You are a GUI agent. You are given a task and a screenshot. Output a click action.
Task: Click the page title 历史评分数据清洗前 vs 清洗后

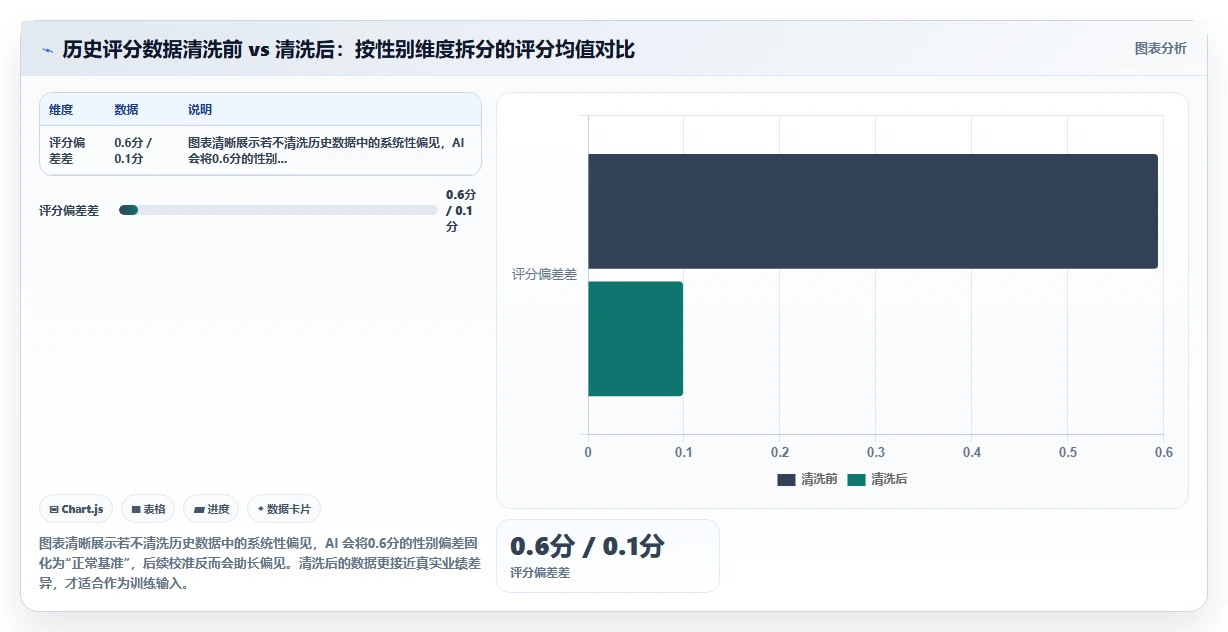pyautogui.click(x=349, y=49)
